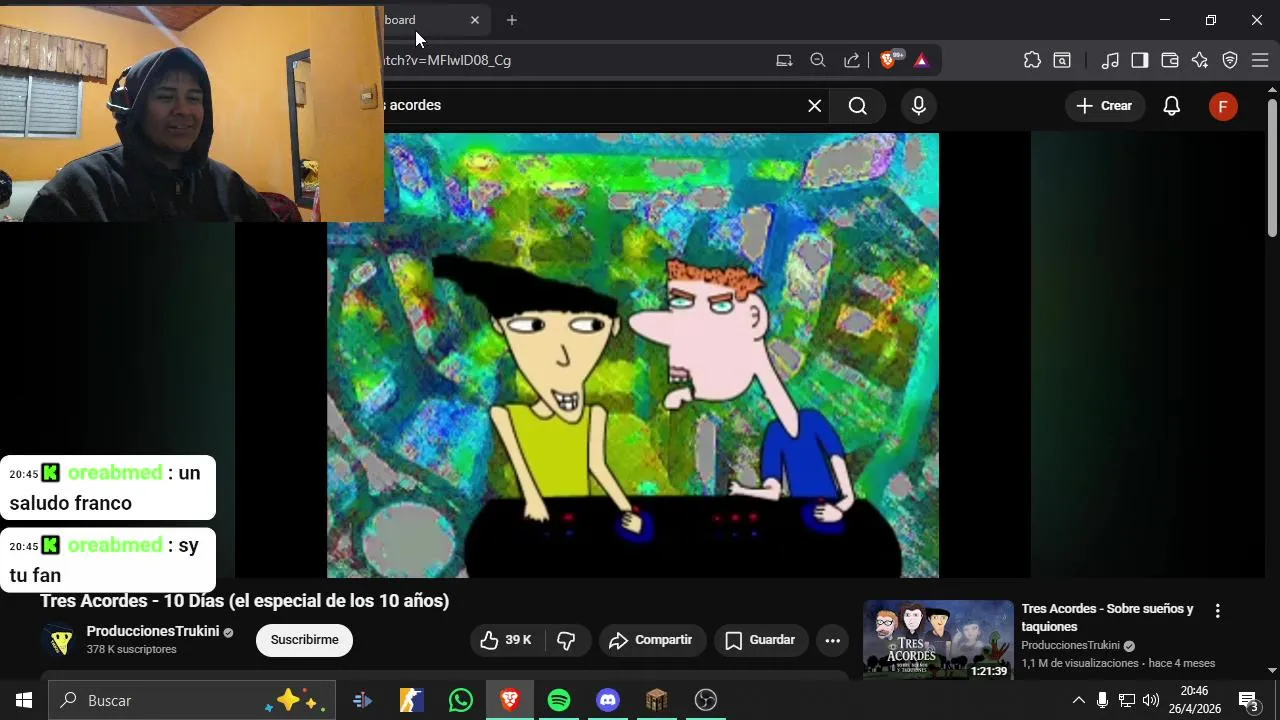Screen dimensions: 1280x720
Task: Open more actions ellipsis below video
Action: point(832,640)
